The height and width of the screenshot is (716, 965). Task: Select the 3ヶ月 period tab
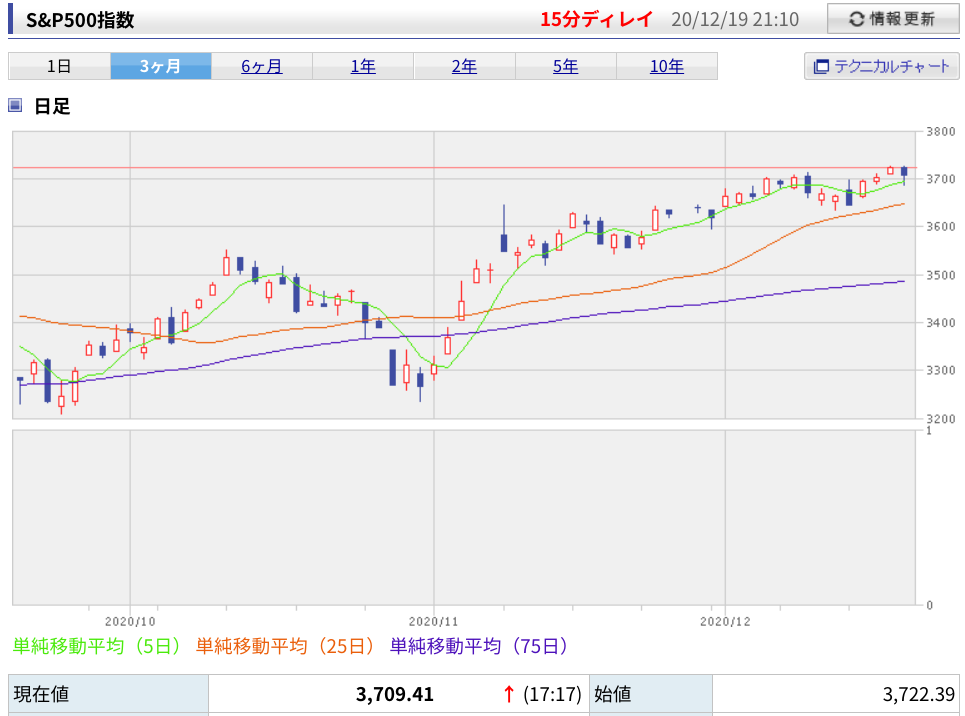[161, 66]
